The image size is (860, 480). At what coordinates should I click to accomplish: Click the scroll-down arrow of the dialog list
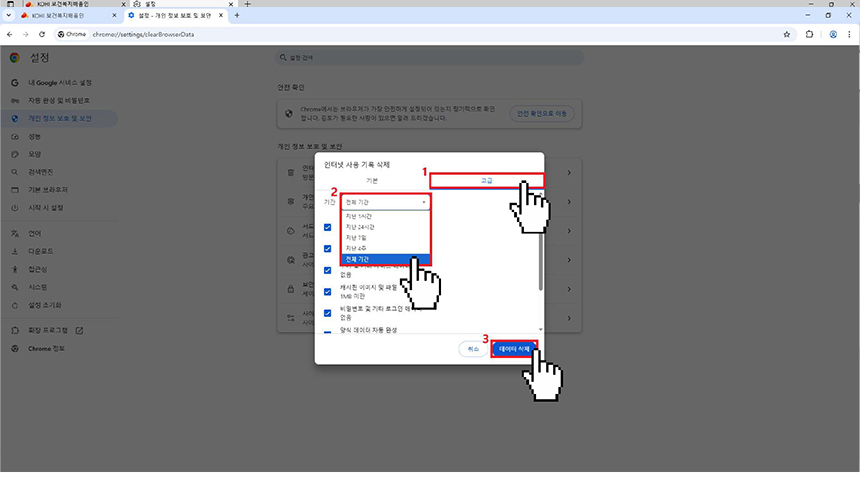541,329
